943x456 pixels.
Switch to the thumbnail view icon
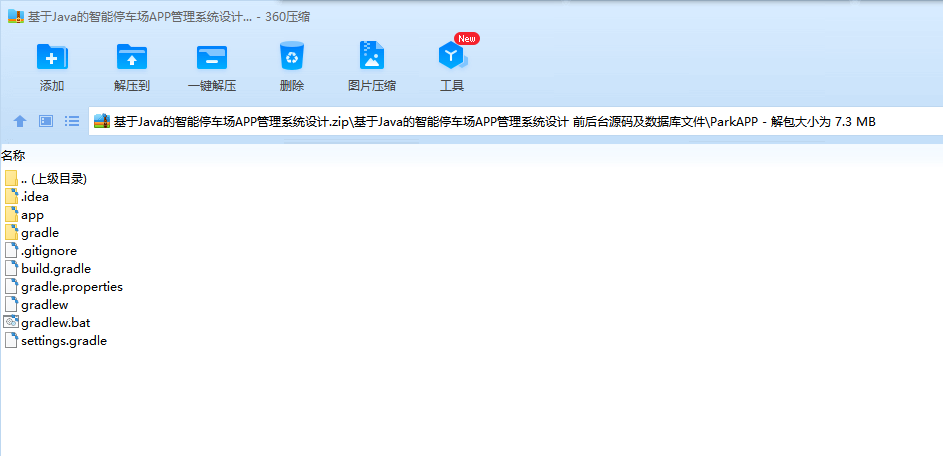coord(46,122)
